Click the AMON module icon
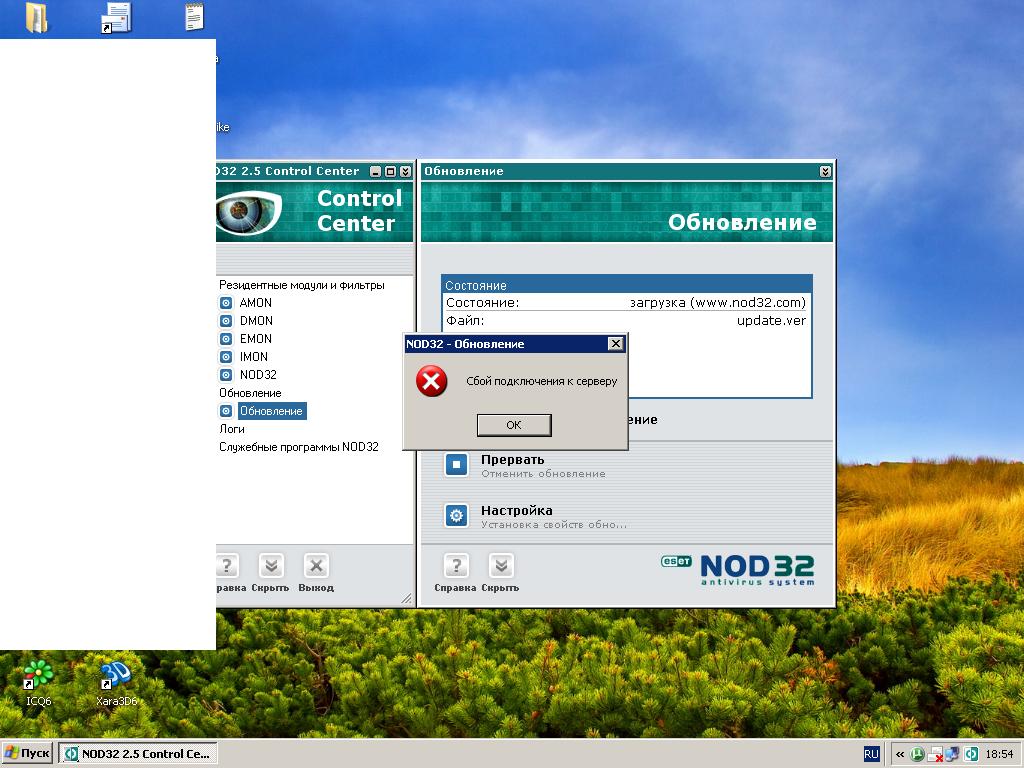This screenshot has width=1024, height=768. pos(226,303)
